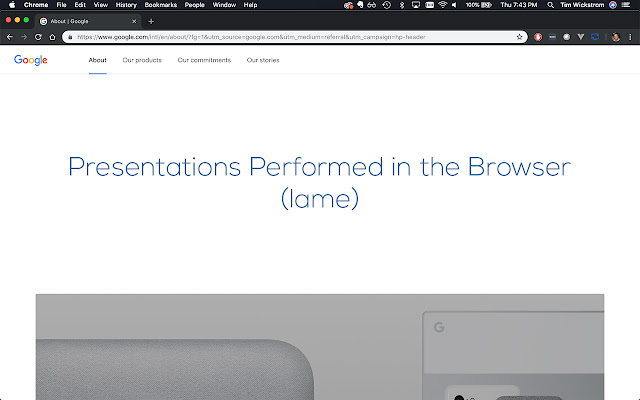The height and width of the screenshot is (400, 640).
Task: Click the Bluetooth menu bar icon
Action: tap(402, 5)
